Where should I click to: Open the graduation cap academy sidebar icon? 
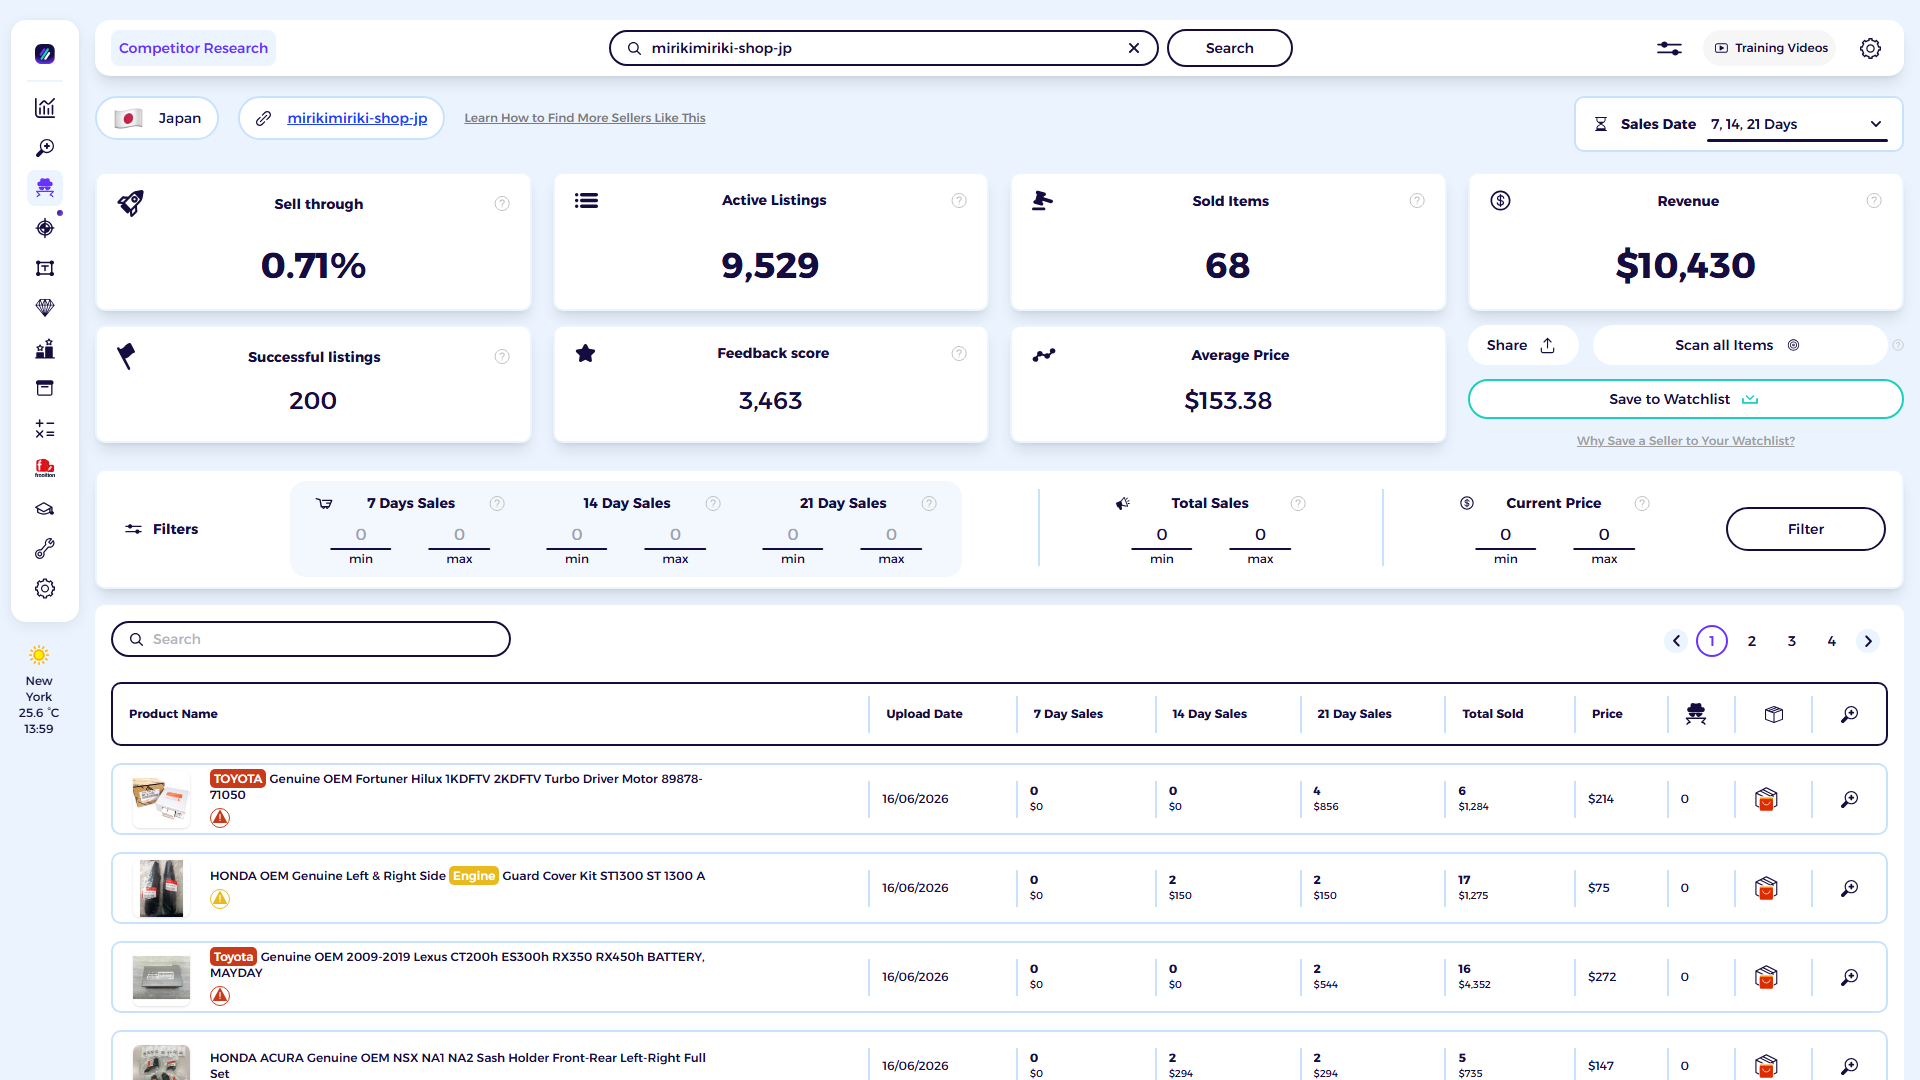(x=45, y=509)
